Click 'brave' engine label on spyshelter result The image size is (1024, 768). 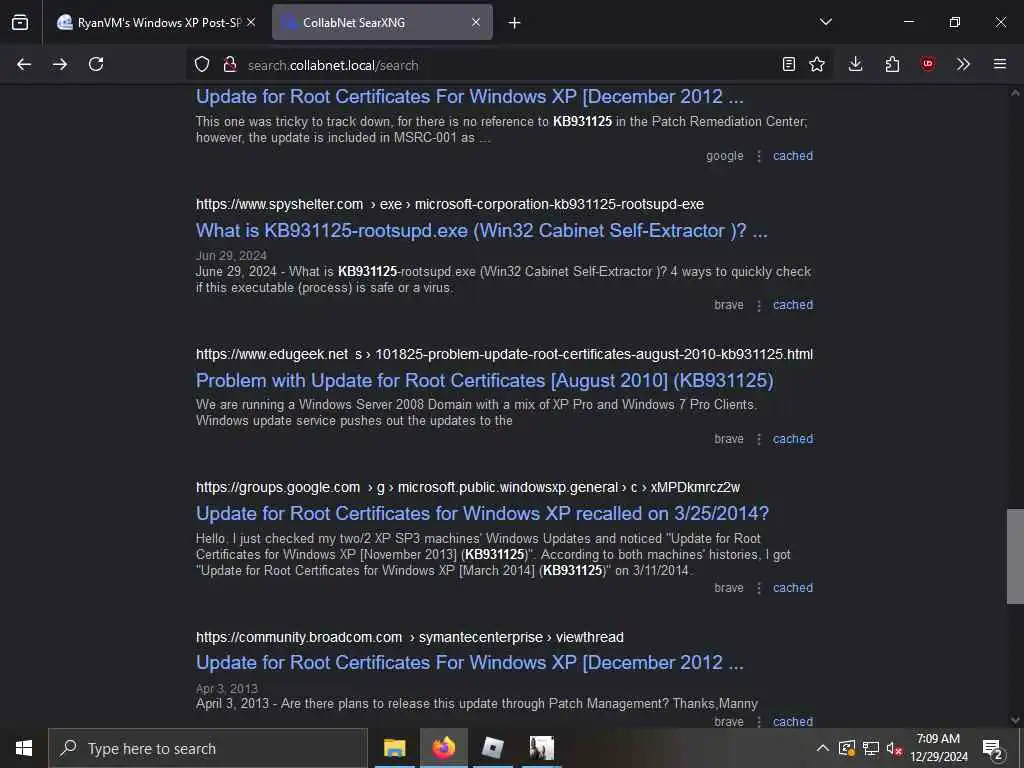729,305
